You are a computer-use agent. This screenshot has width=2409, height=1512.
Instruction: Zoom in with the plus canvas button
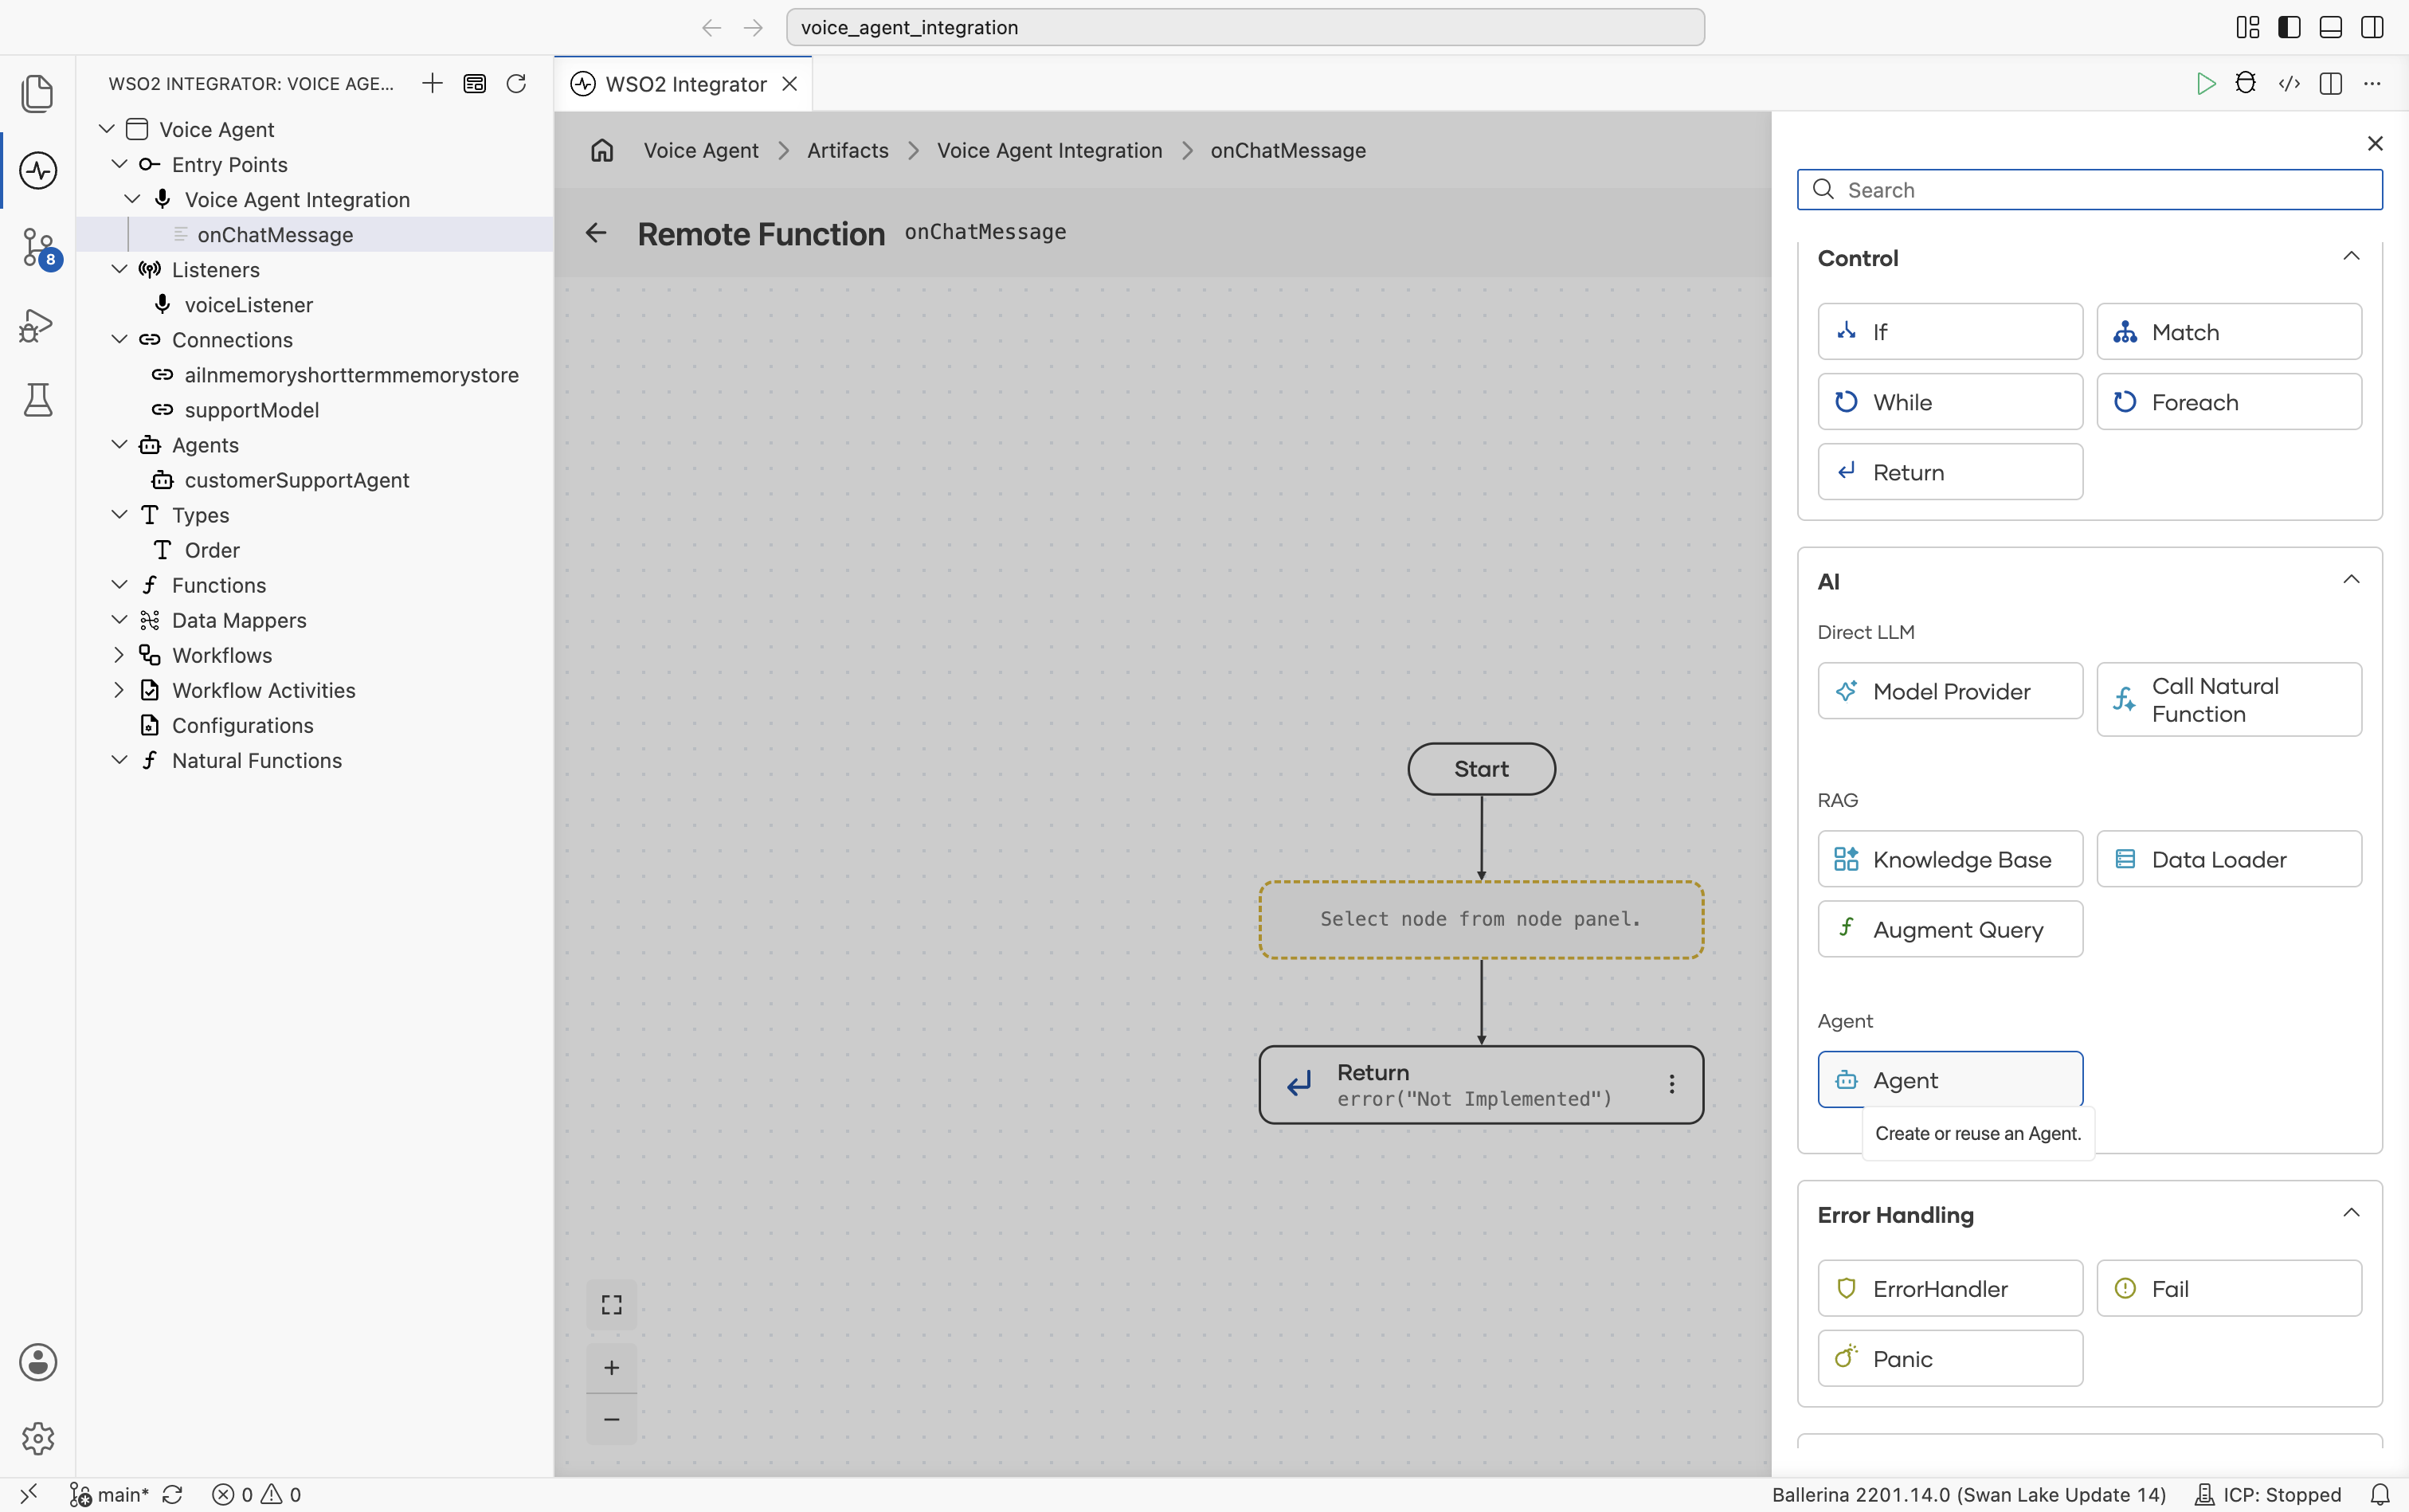(612, 1367)
